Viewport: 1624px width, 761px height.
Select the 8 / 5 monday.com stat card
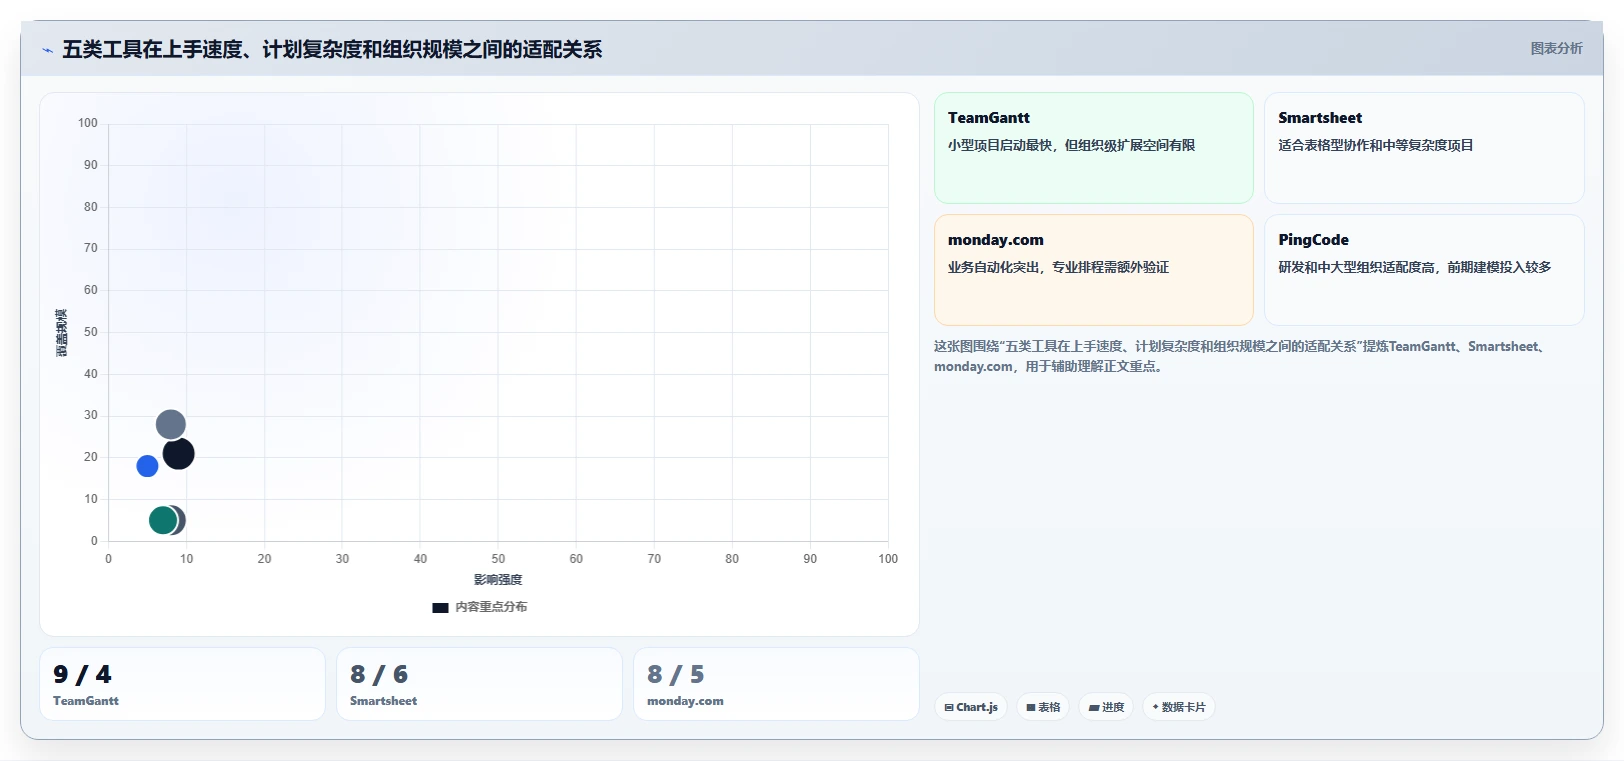click(x=776, y=684)
